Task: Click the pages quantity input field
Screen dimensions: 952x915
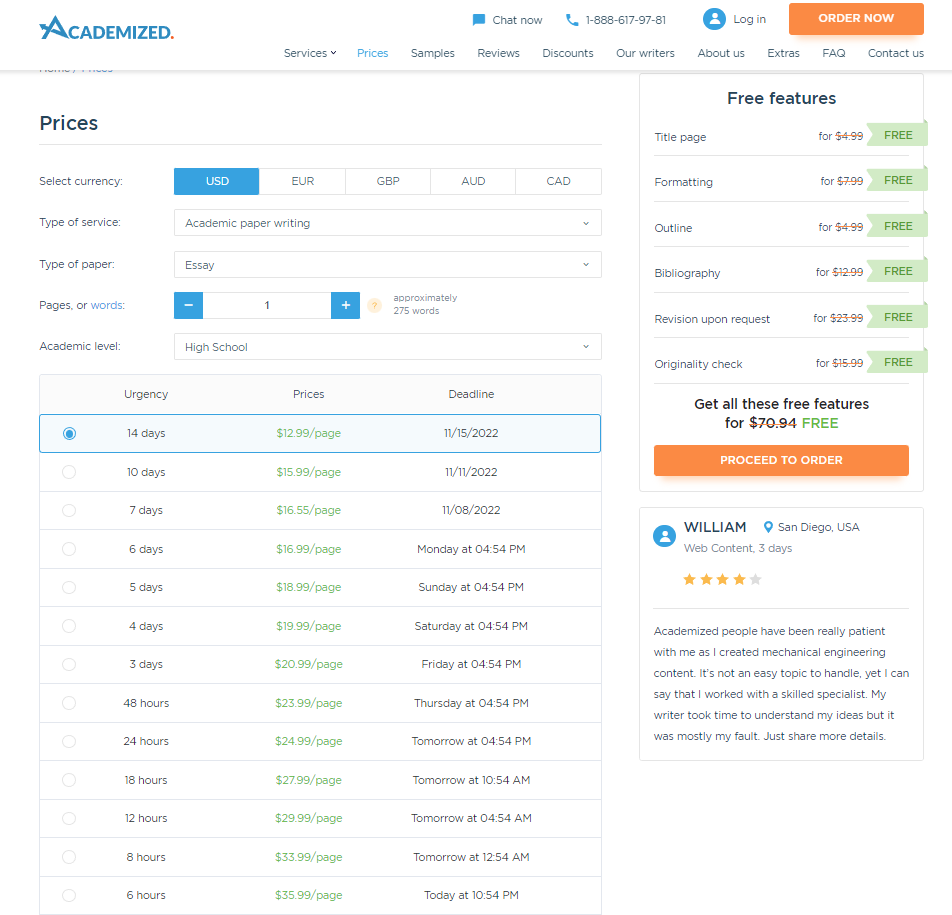Action: point(267,305)
